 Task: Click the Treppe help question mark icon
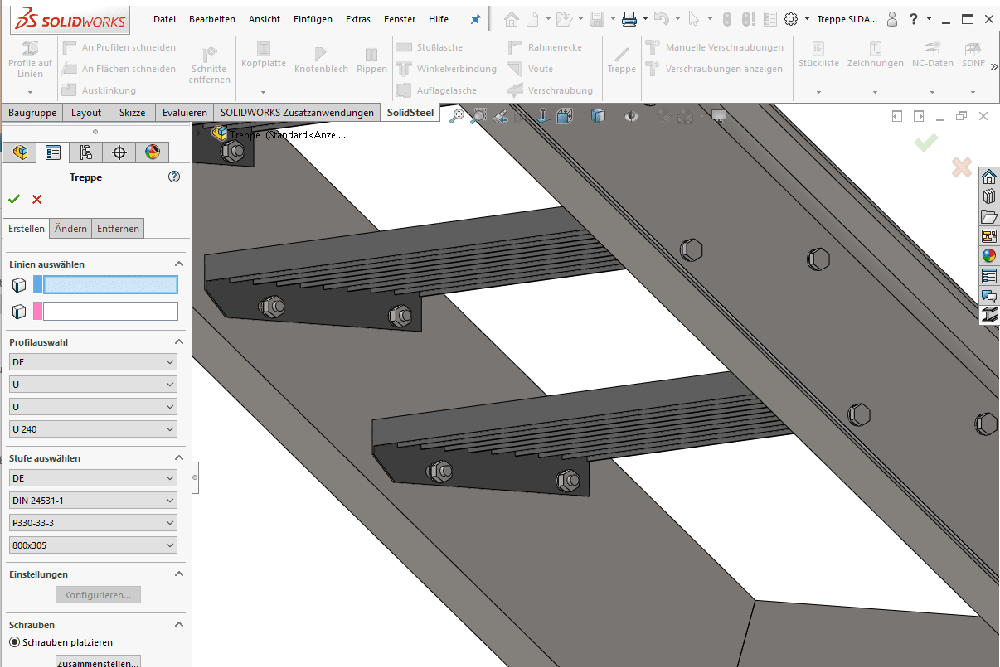click(174, 177)
